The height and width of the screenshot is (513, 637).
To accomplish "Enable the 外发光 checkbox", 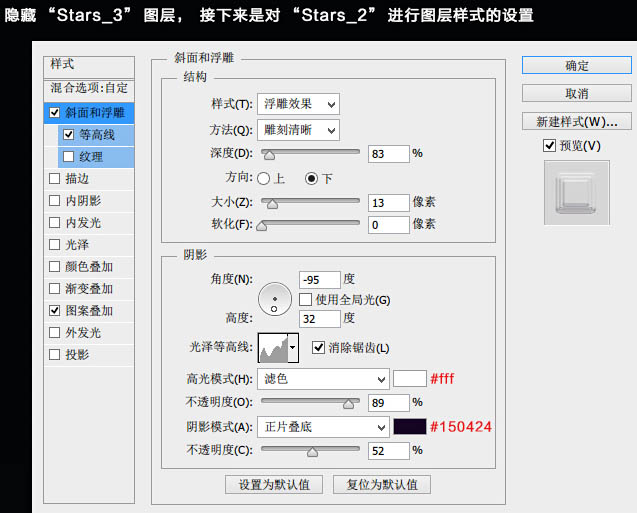I will click(x=54, y=333).
